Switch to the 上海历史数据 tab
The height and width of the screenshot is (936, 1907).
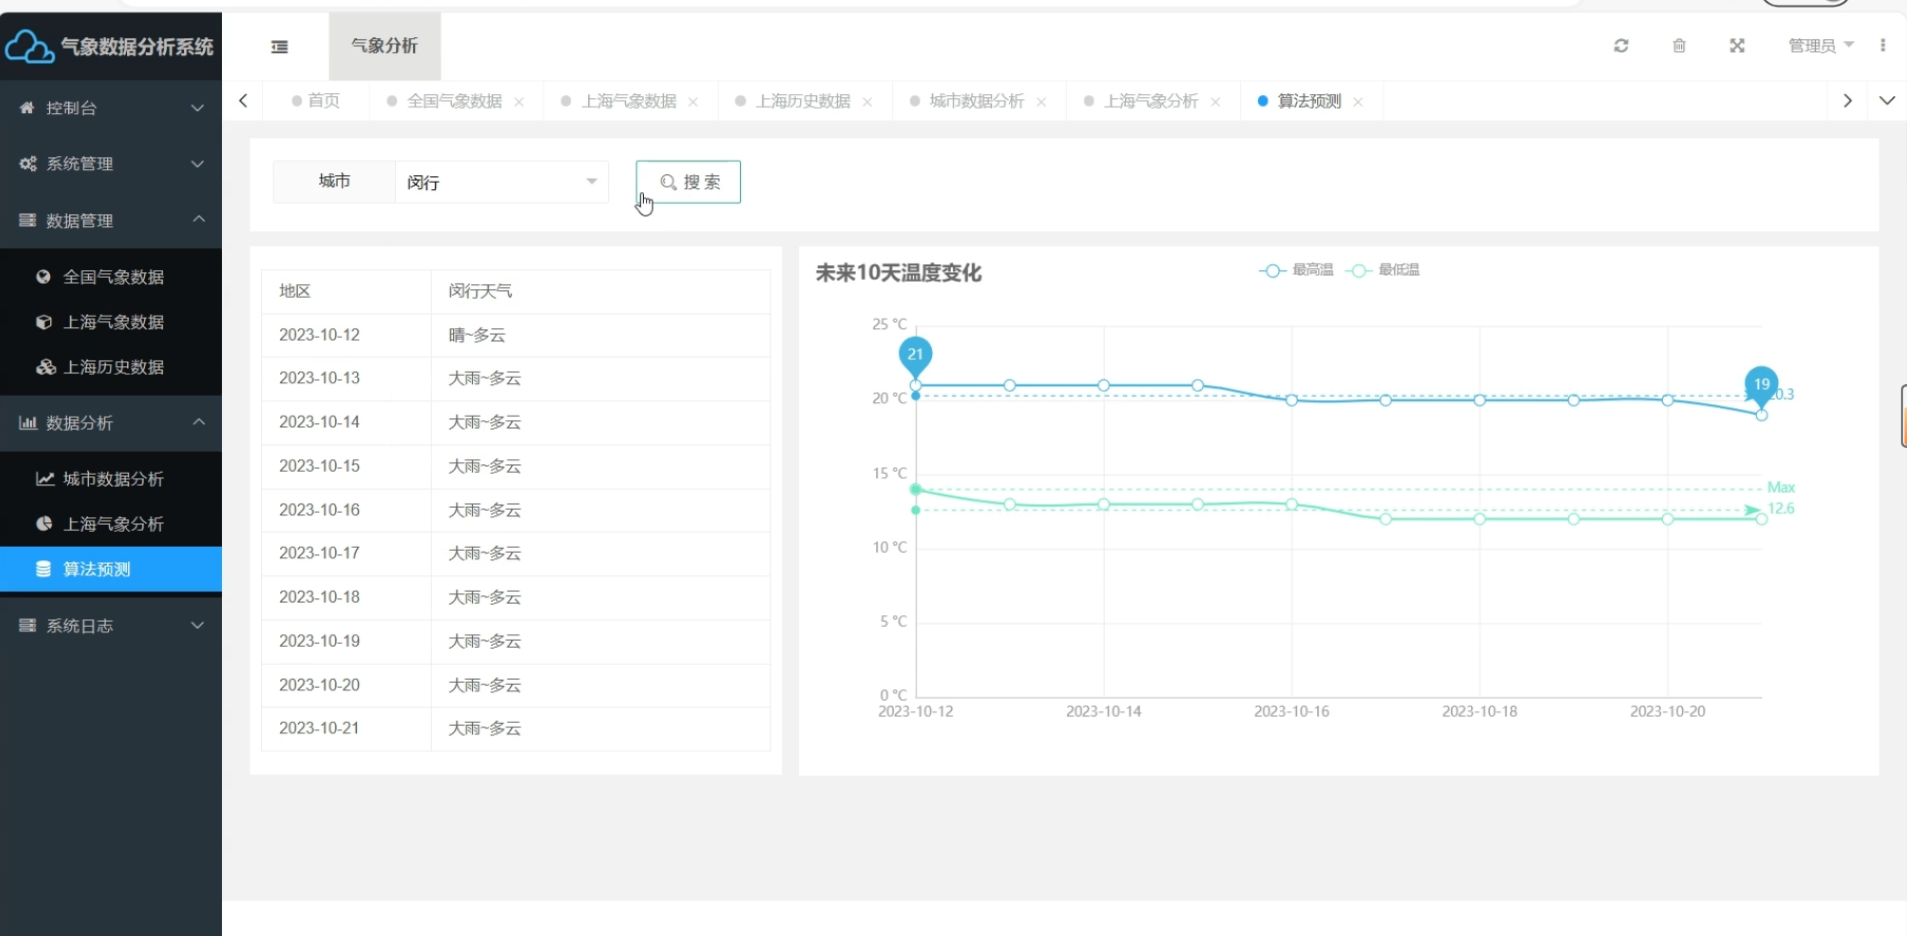[802, 101]
